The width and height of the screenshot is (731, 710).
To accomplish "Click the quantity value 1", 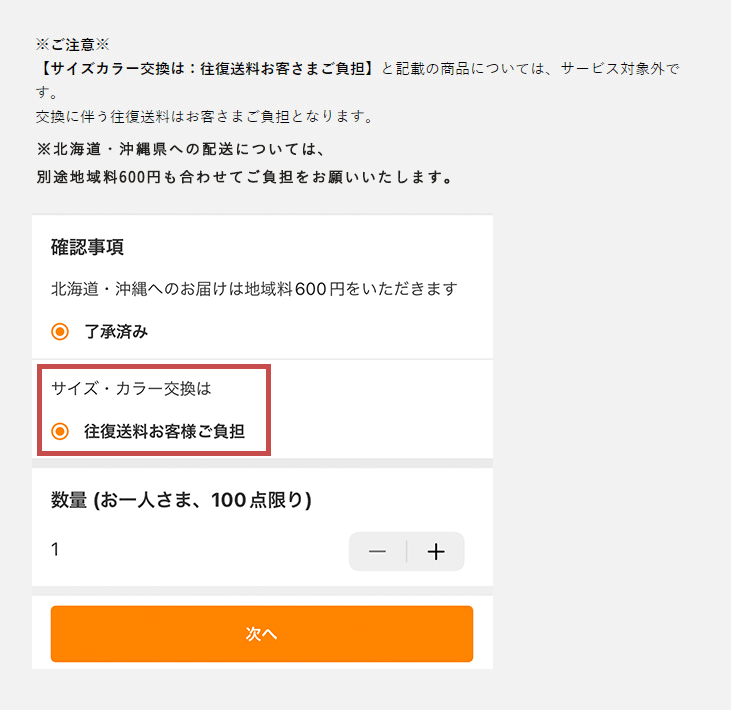I will click(x=55, y=549).
